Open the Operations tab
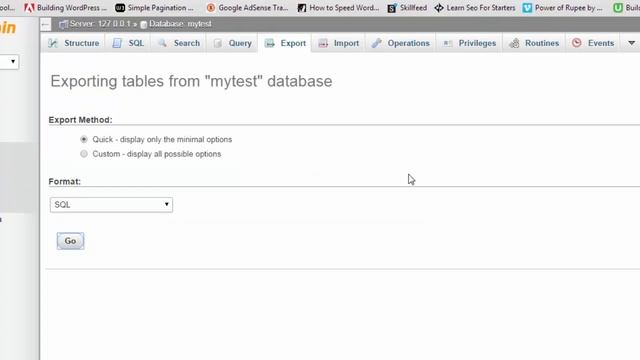 [400, 43]
